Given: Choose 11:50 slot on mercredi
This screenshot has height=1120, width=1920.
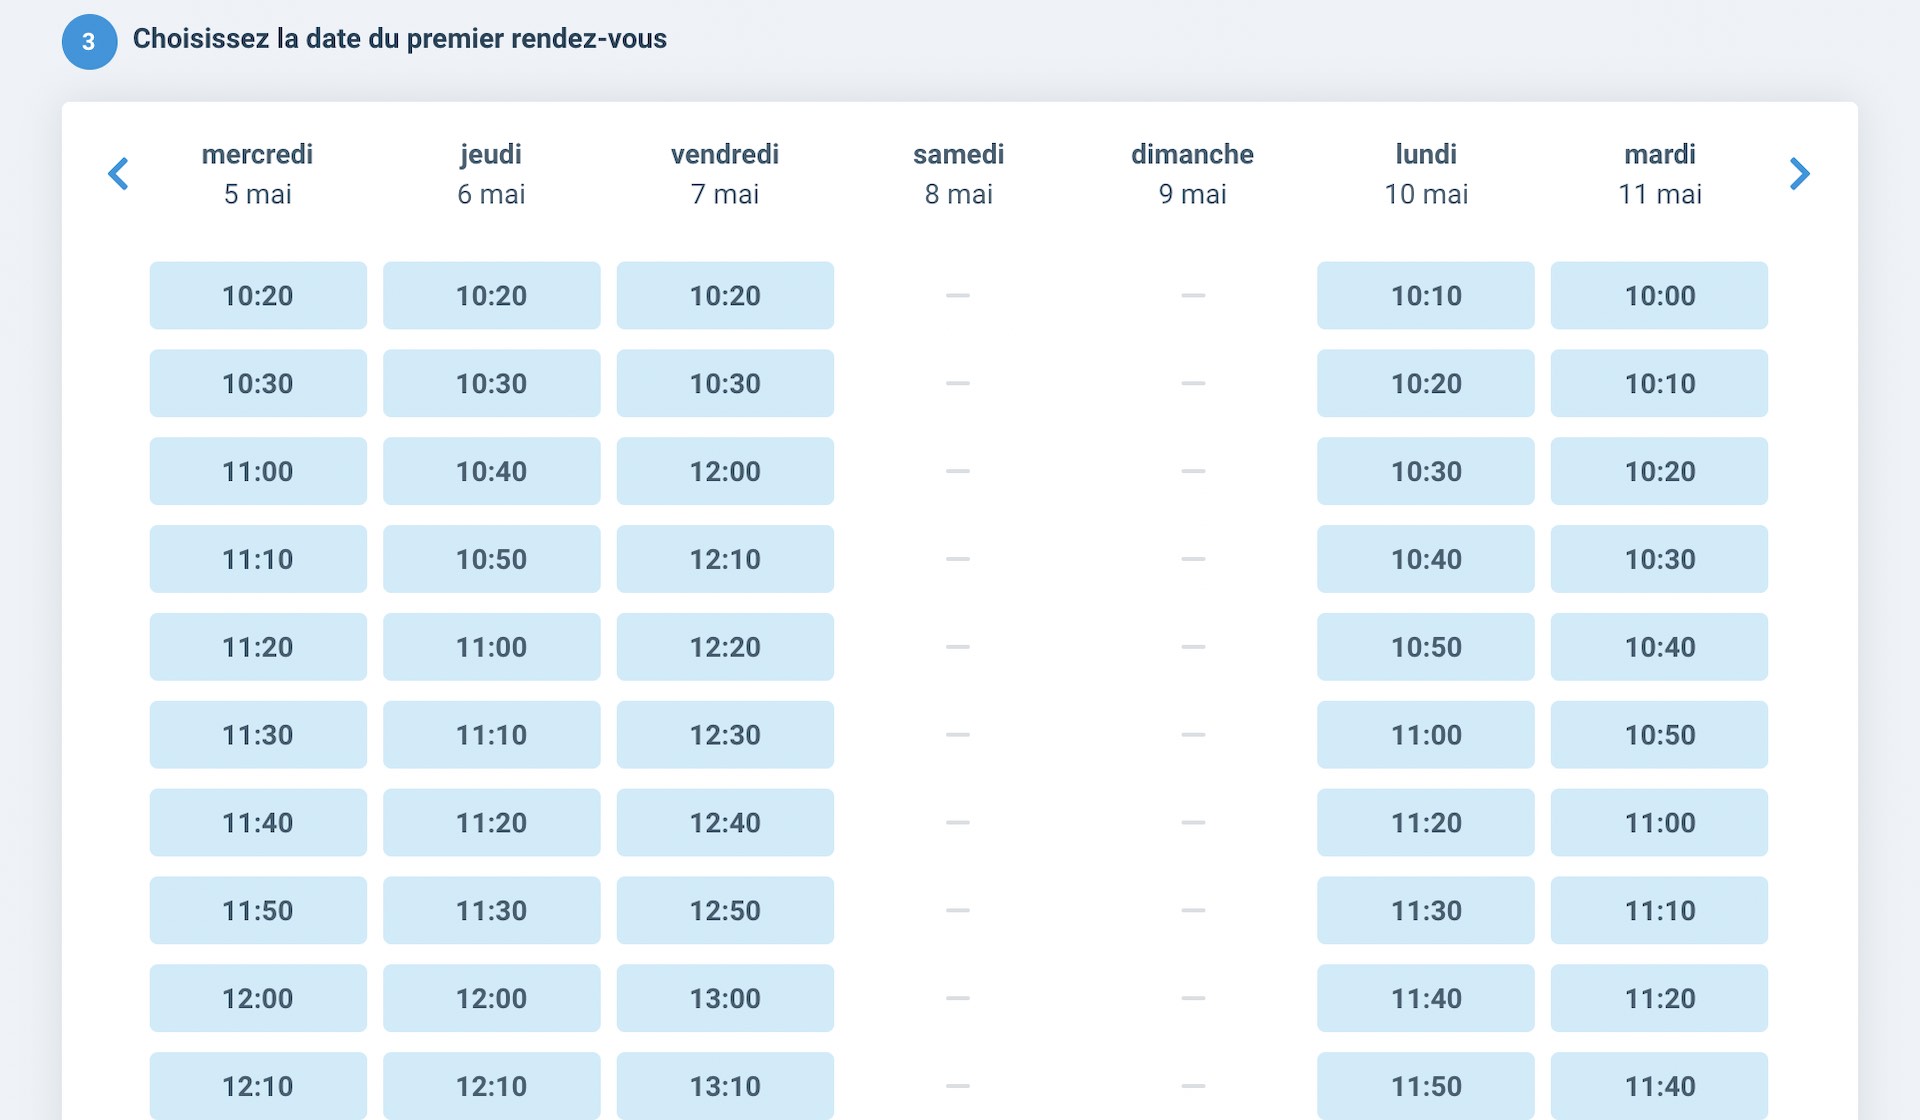Looking at the screenshot, I should 258,910.
